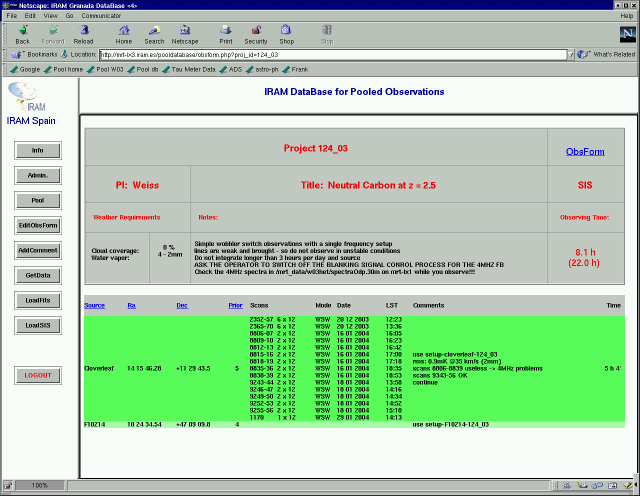Click the What's Related button
Screen dimensions: 640x496
[607, 54]
